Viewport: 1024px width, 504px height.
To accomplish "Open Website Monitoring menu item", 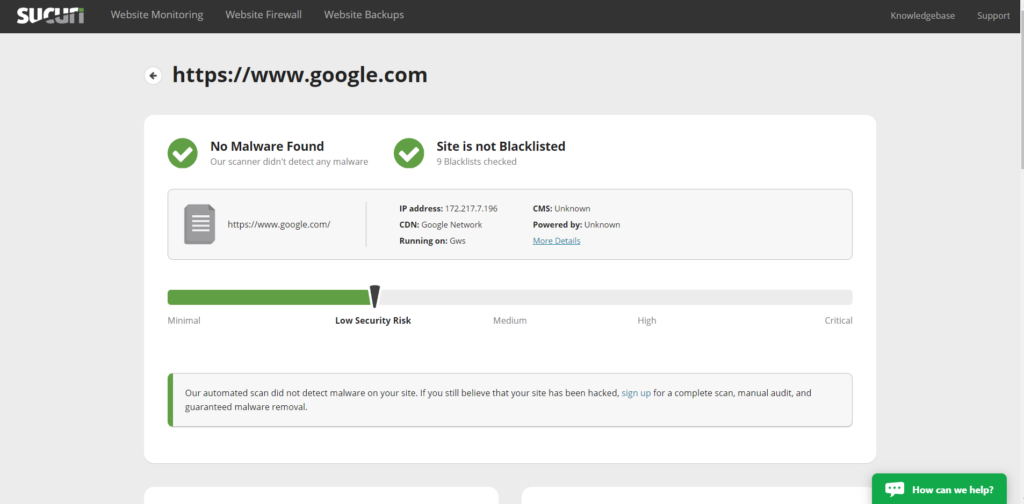I will tap(157, 15).
